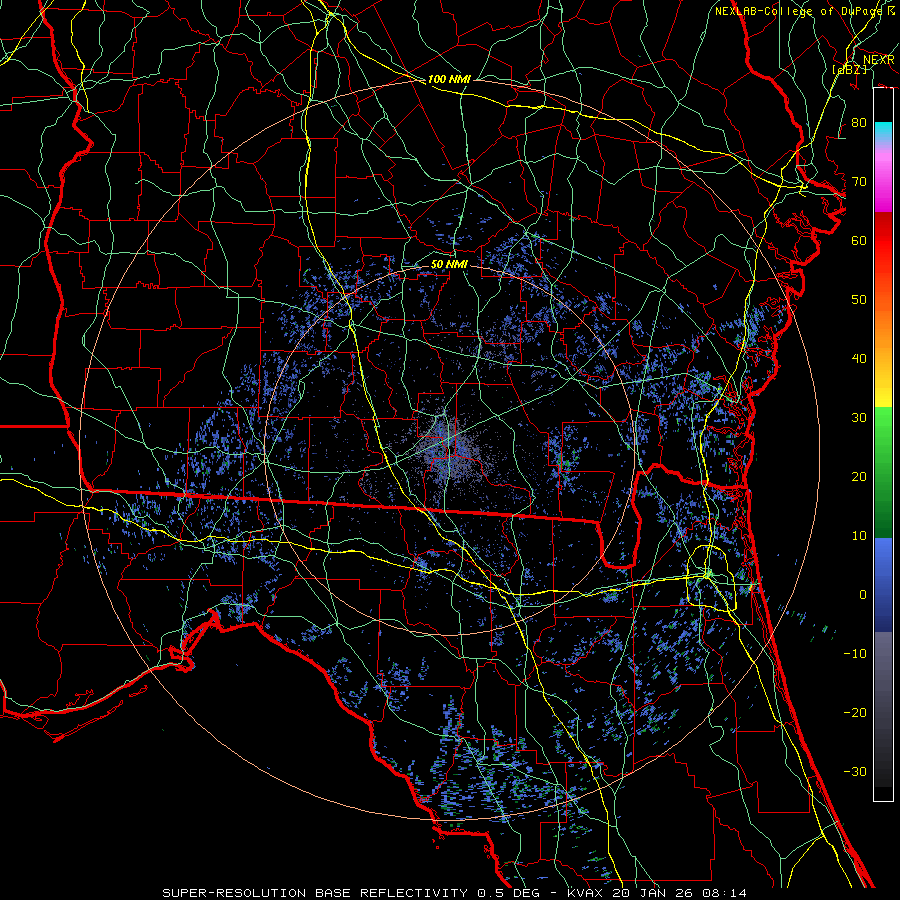Screen dimensions: 900x900
Task: Click the "0.5 DEG" elevation text
Action: click(x=508, y=893)
